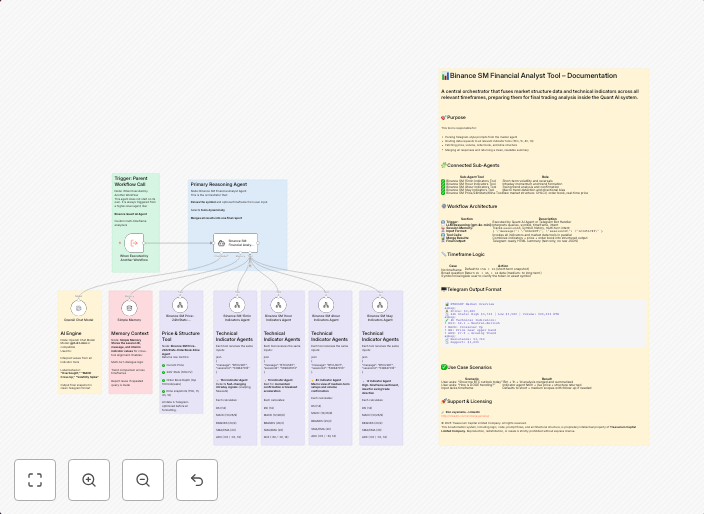Zoom in on the workflow canvas
The height and width of the screenshot is (514, 704).
coord(89,480)
